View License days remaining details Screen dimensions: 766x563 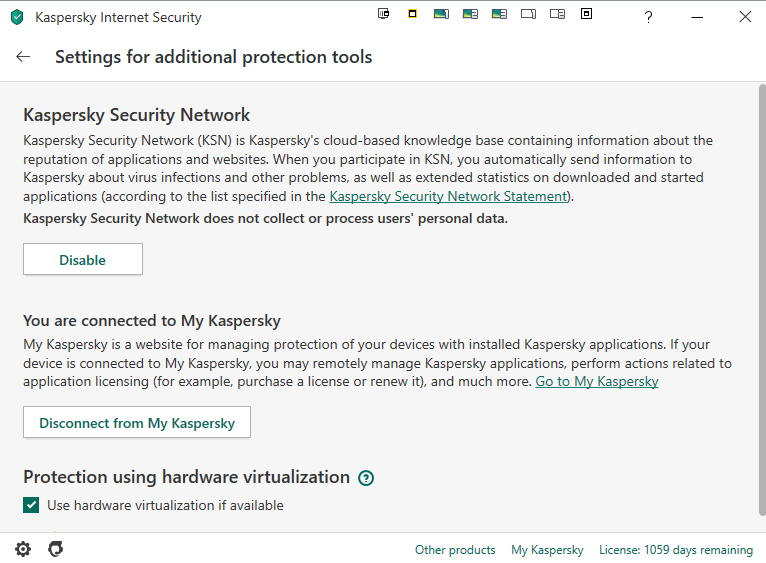tap(675, 550)
